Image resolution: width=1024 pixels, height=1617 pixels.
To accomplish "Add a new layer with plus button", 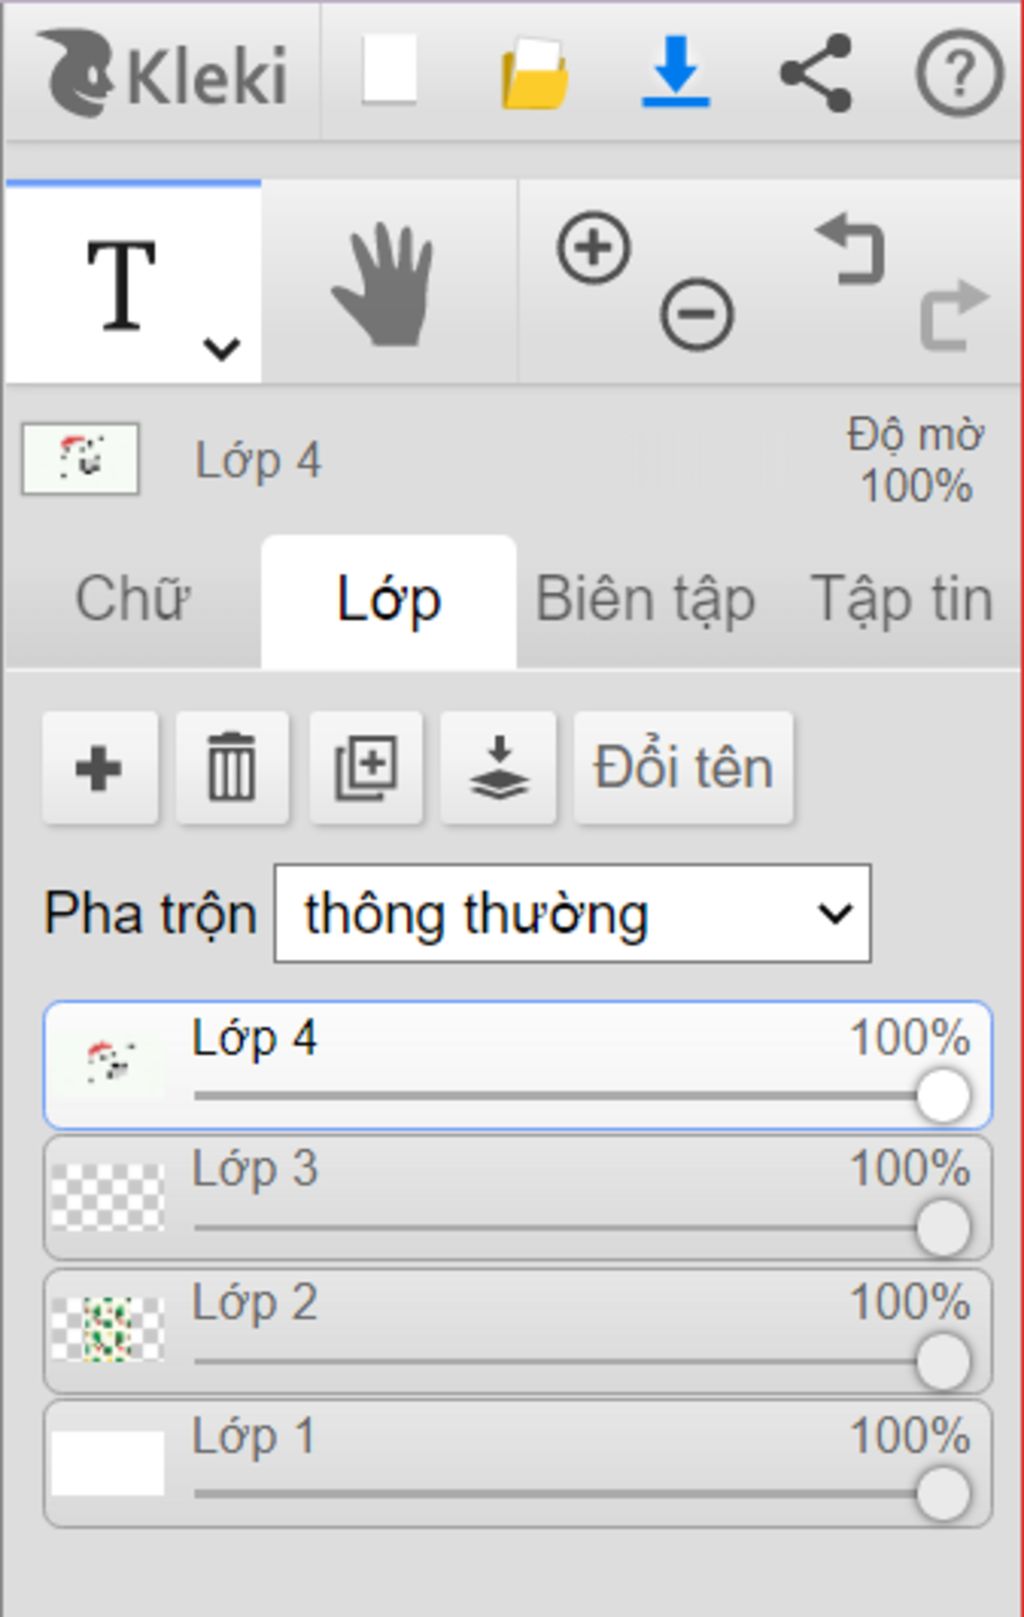I will [x=99, y=768].
